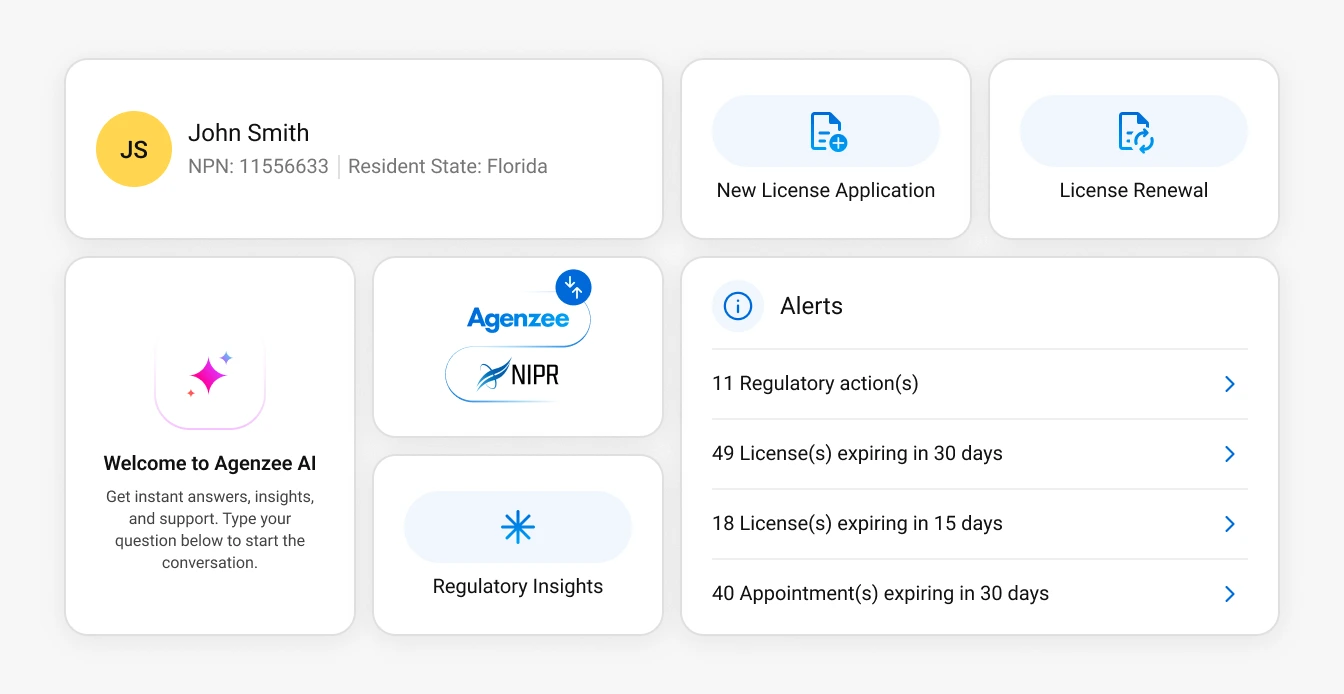
Task: Click the New License Application document icon
Action: 827,131
